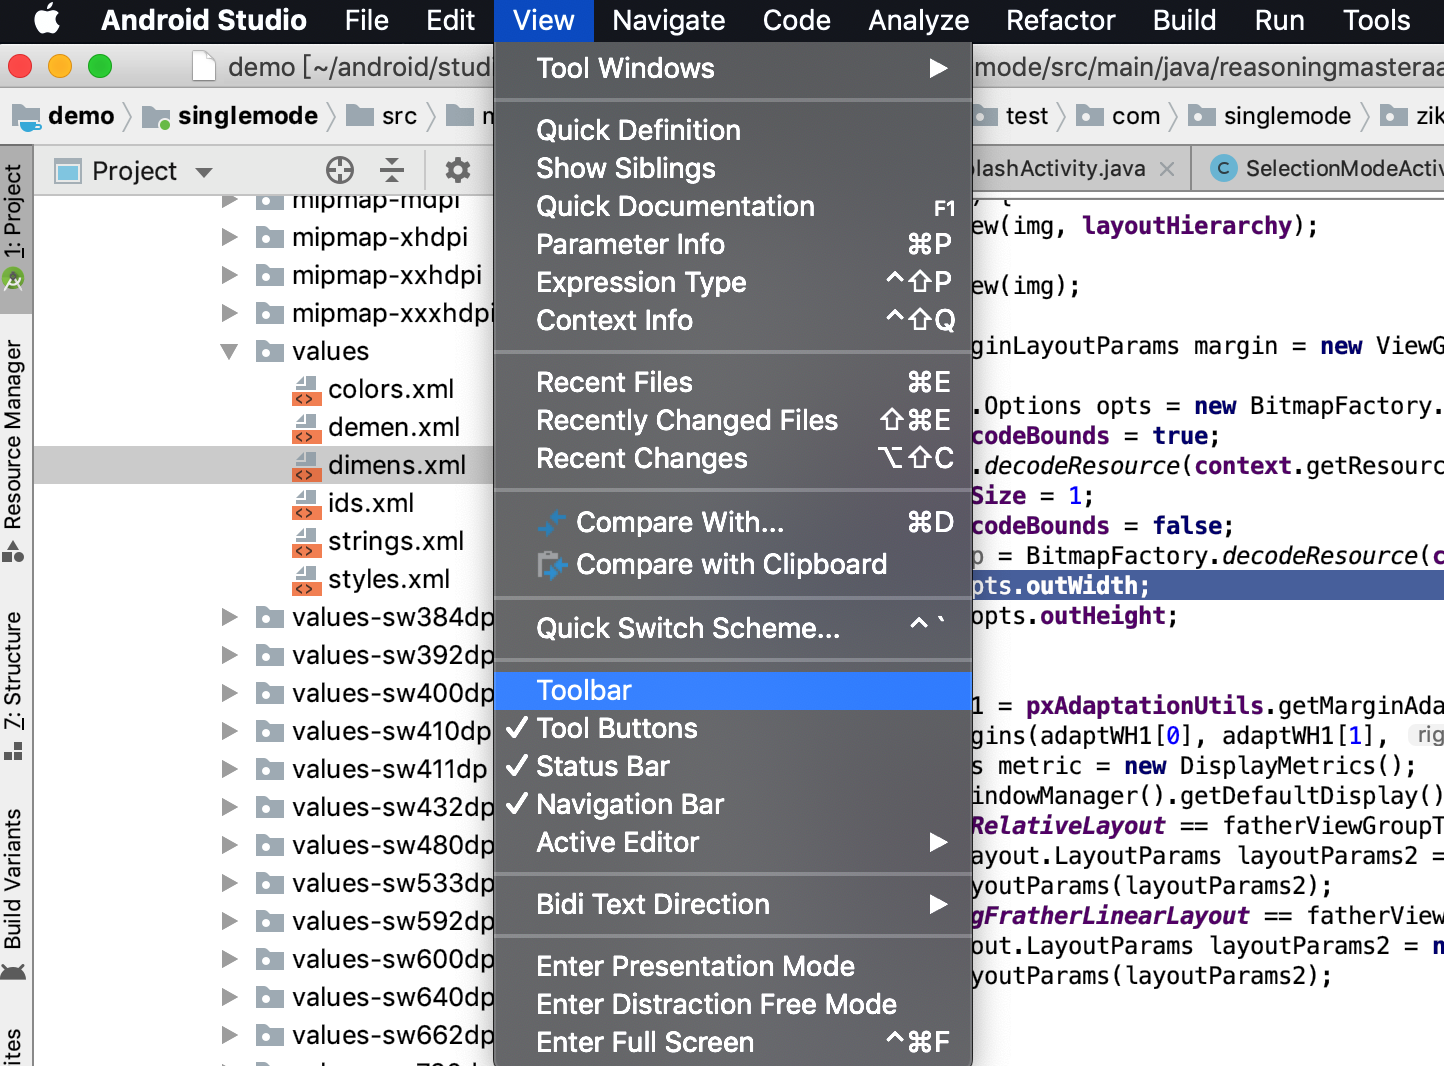This screenshot has width=1444, height=1066.
Task: Open the 7: Structure side panel
Action: (13, 686)
